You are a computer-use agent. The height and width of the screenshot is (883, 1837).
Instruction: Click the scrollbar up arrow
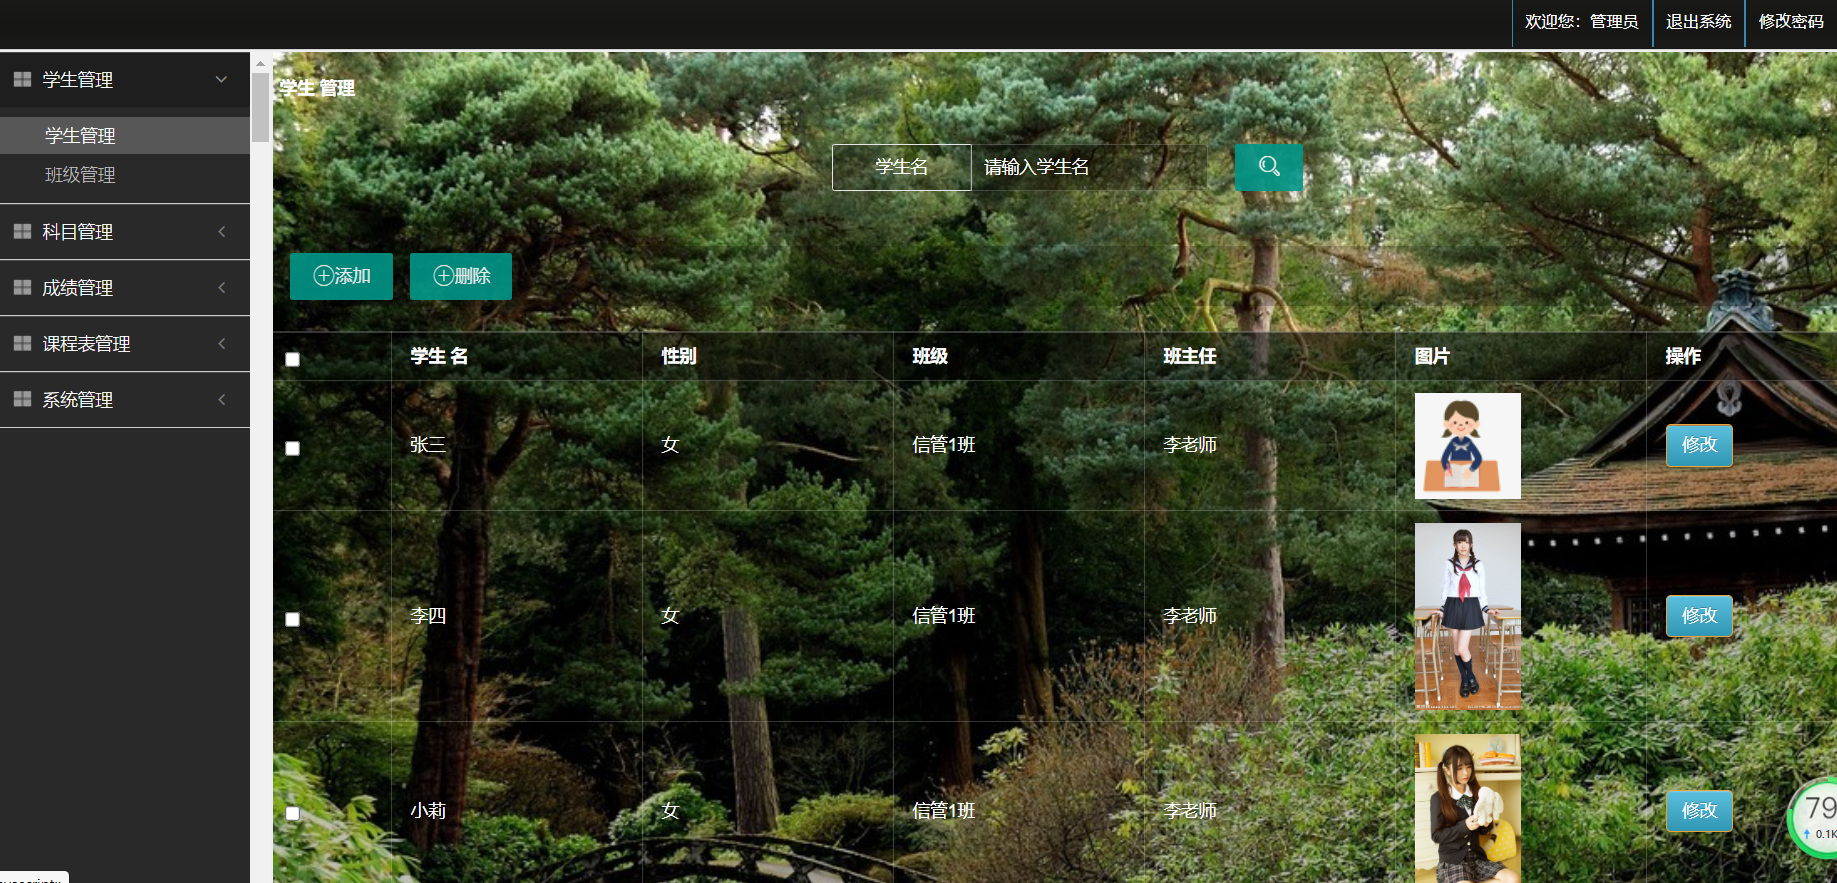click(260, 62)
